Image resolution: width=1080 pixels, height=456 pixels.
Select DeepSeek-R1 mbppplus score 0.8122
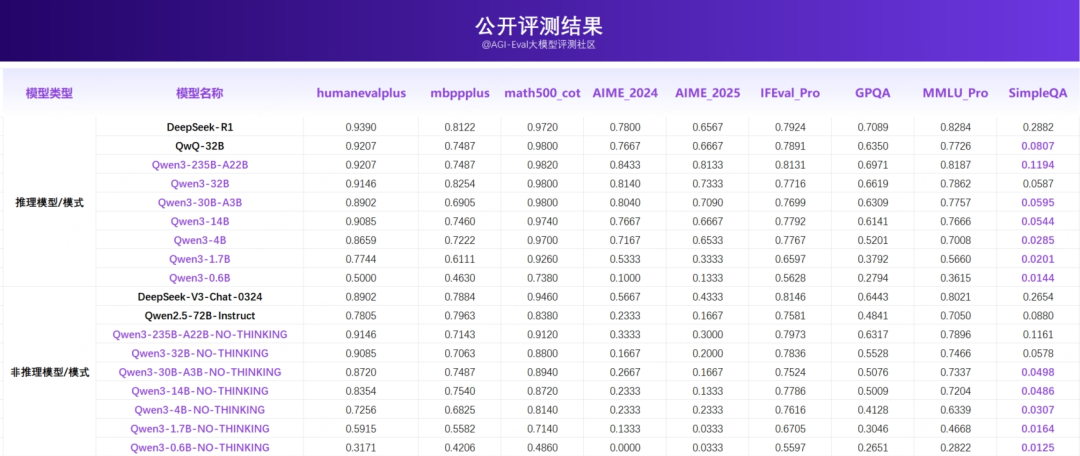pyautogui.click(x=460, y=127)
